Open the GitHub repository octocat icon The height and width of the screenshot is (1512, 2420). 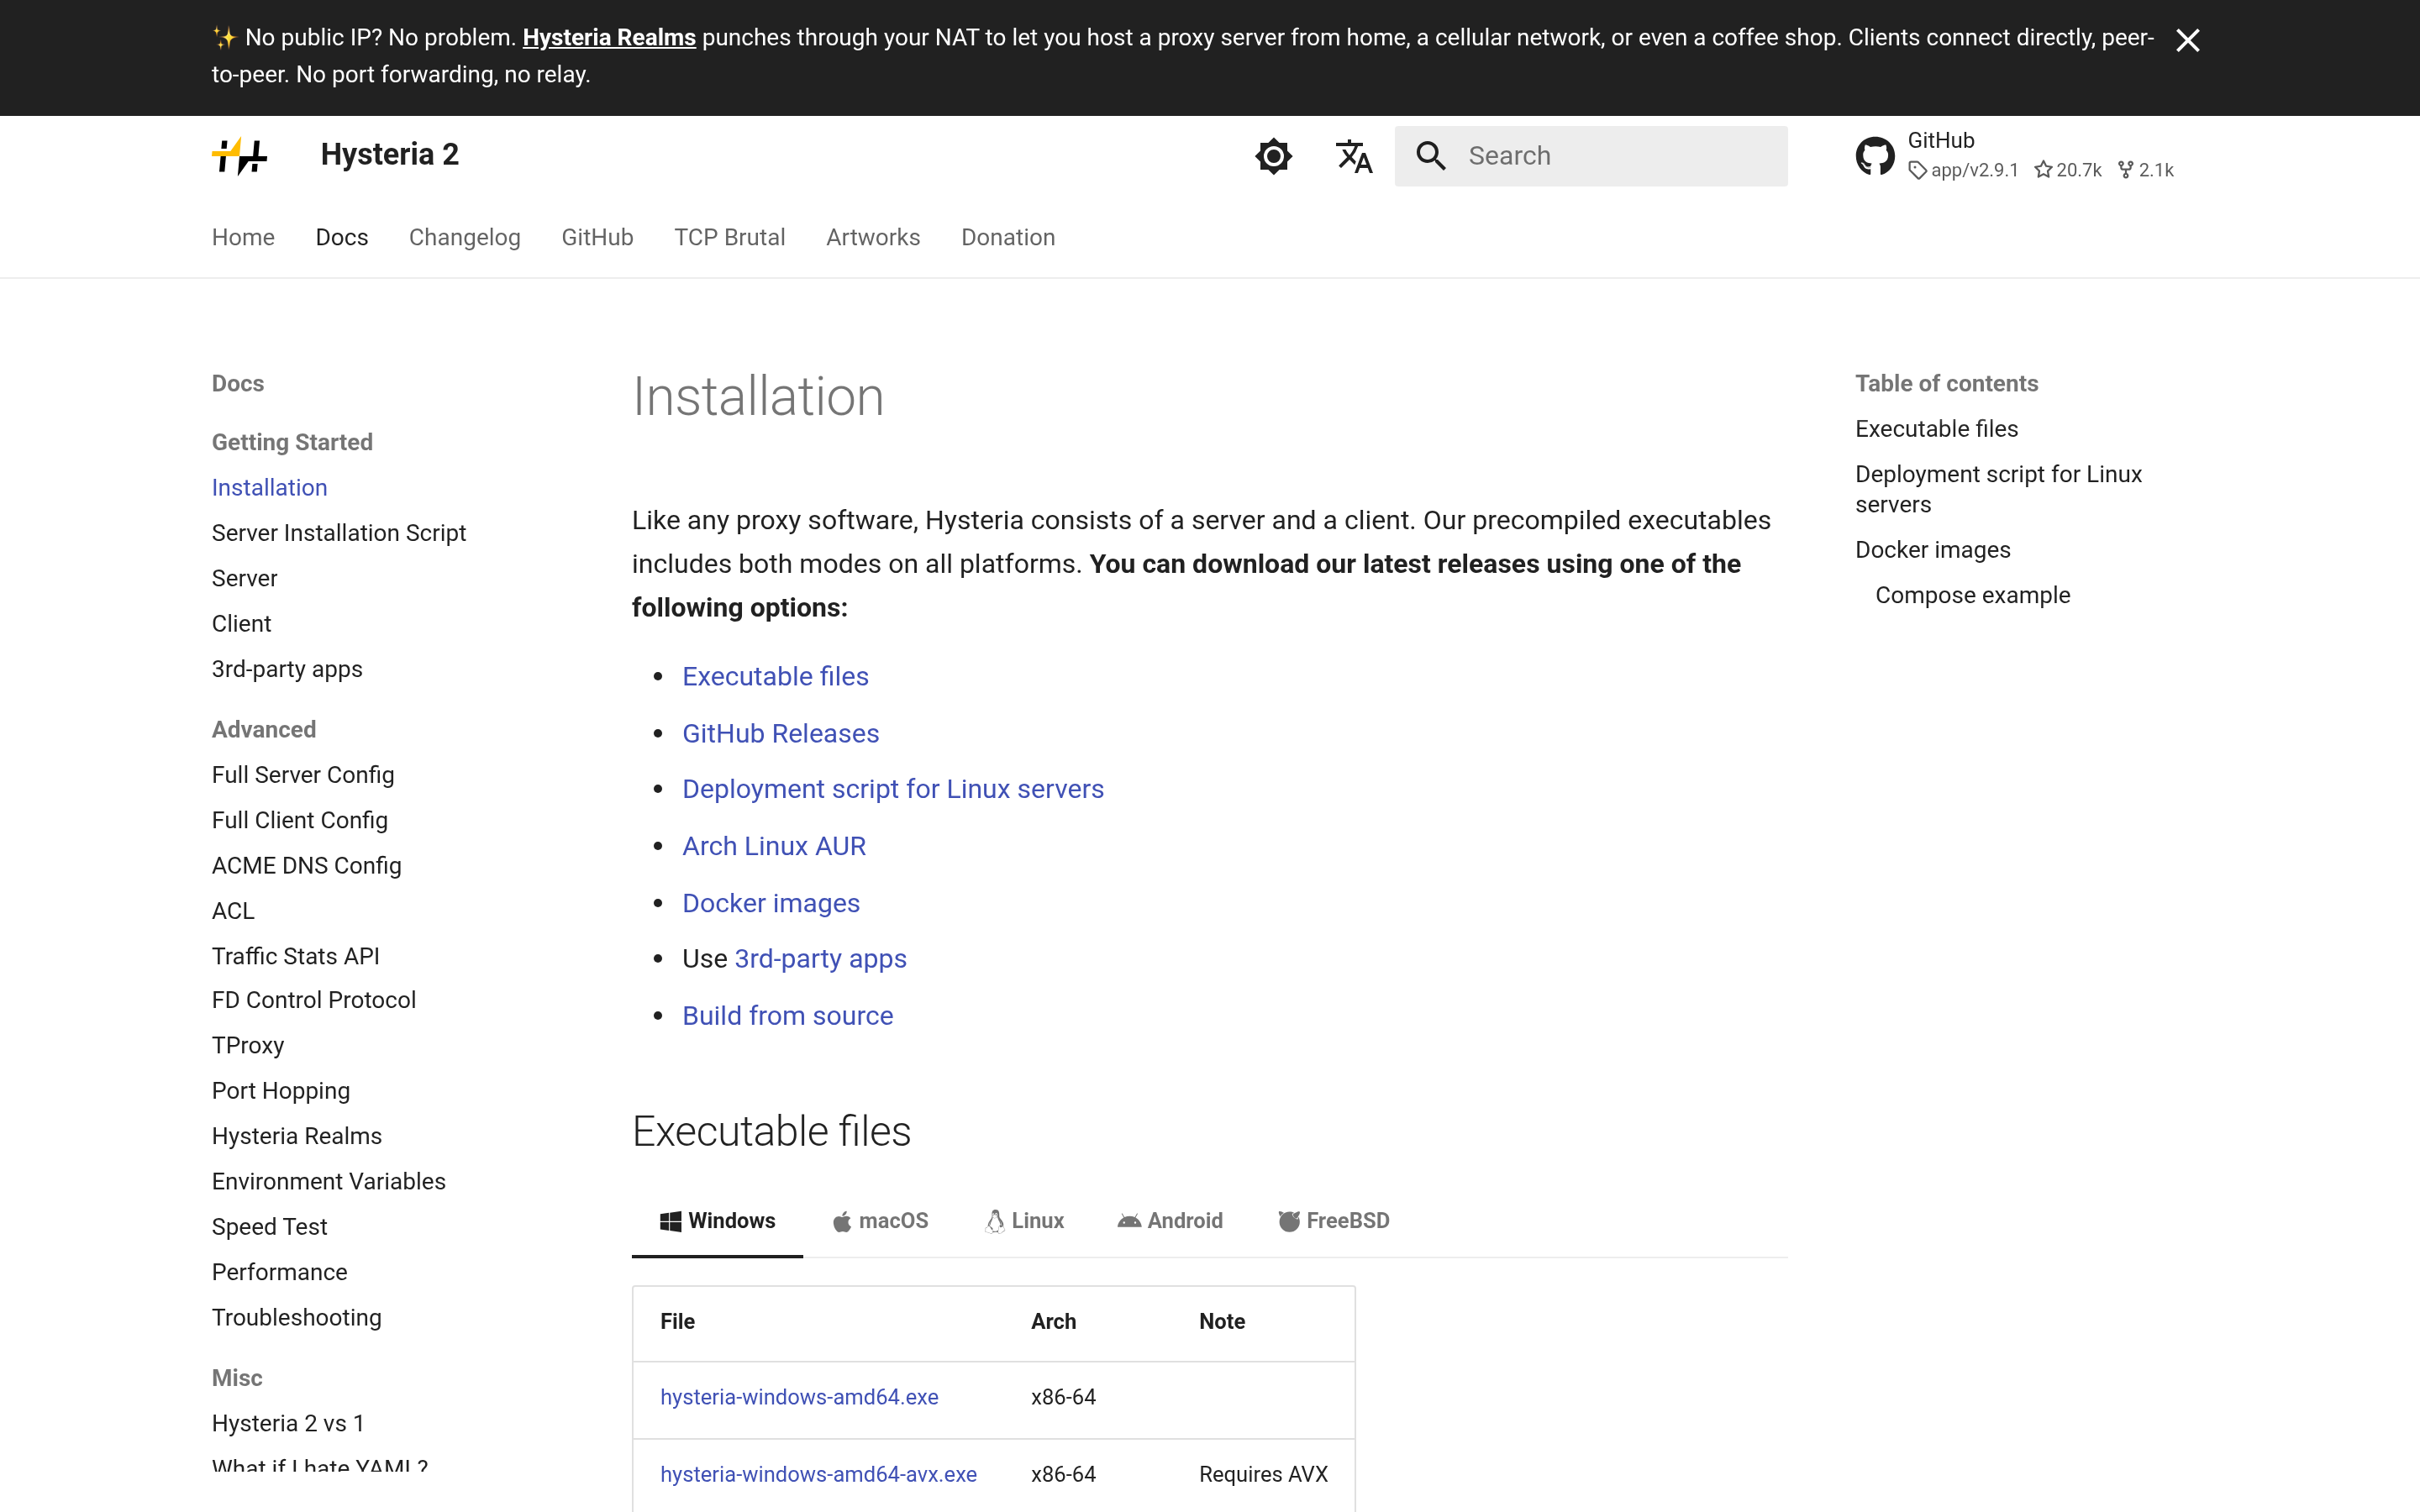pos(1875,156)
